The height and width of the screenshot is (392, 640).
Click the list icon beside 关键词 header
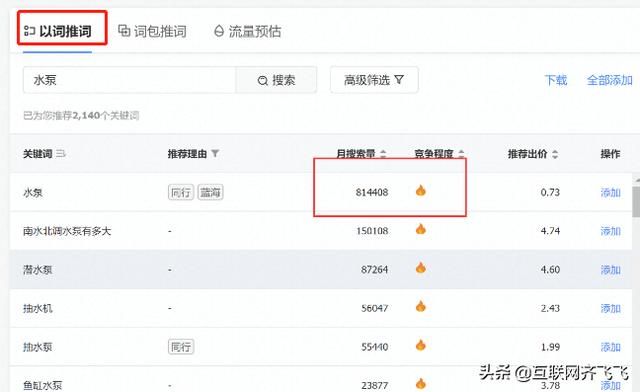[x=61, y=154]
